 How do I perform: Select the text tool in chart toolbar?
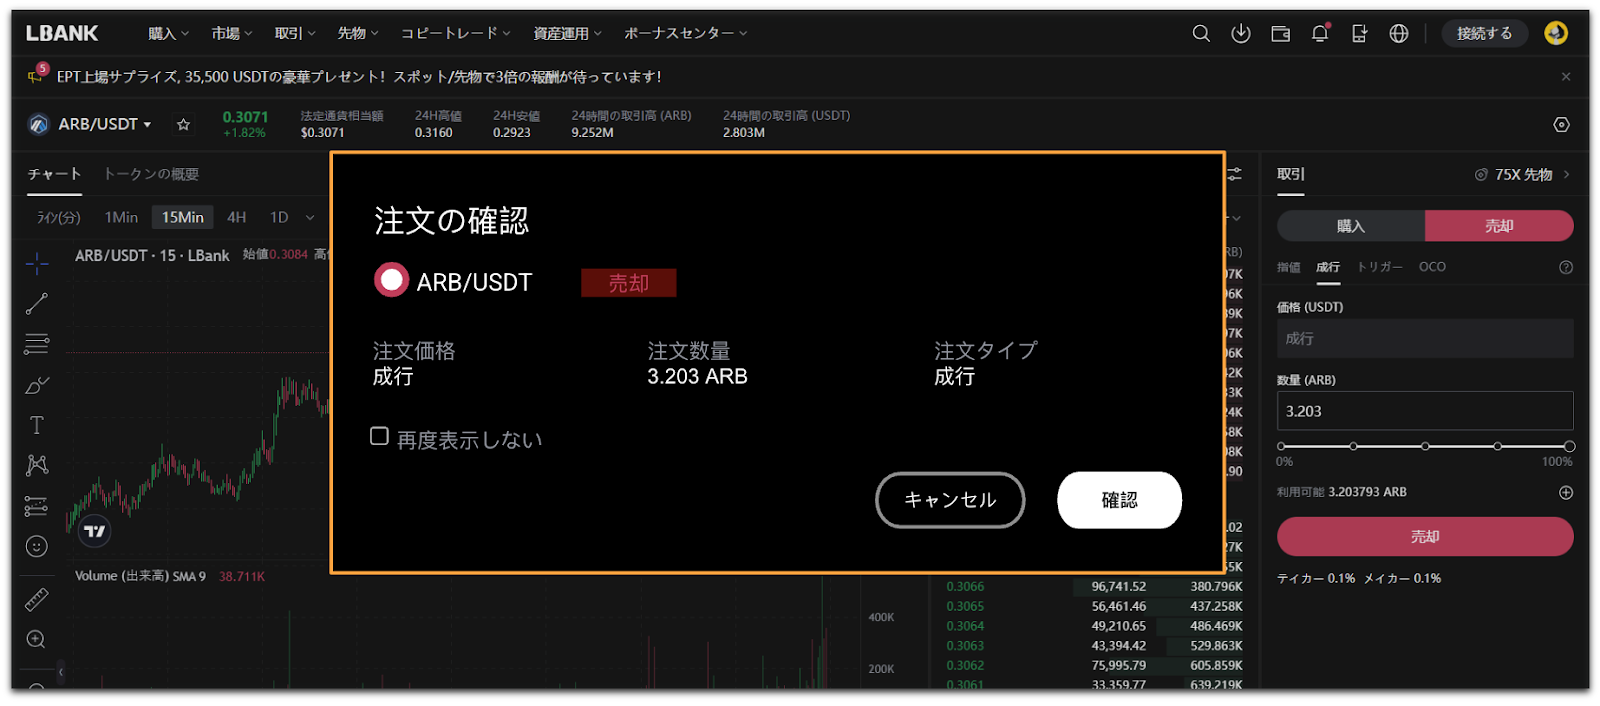[37, 425]
